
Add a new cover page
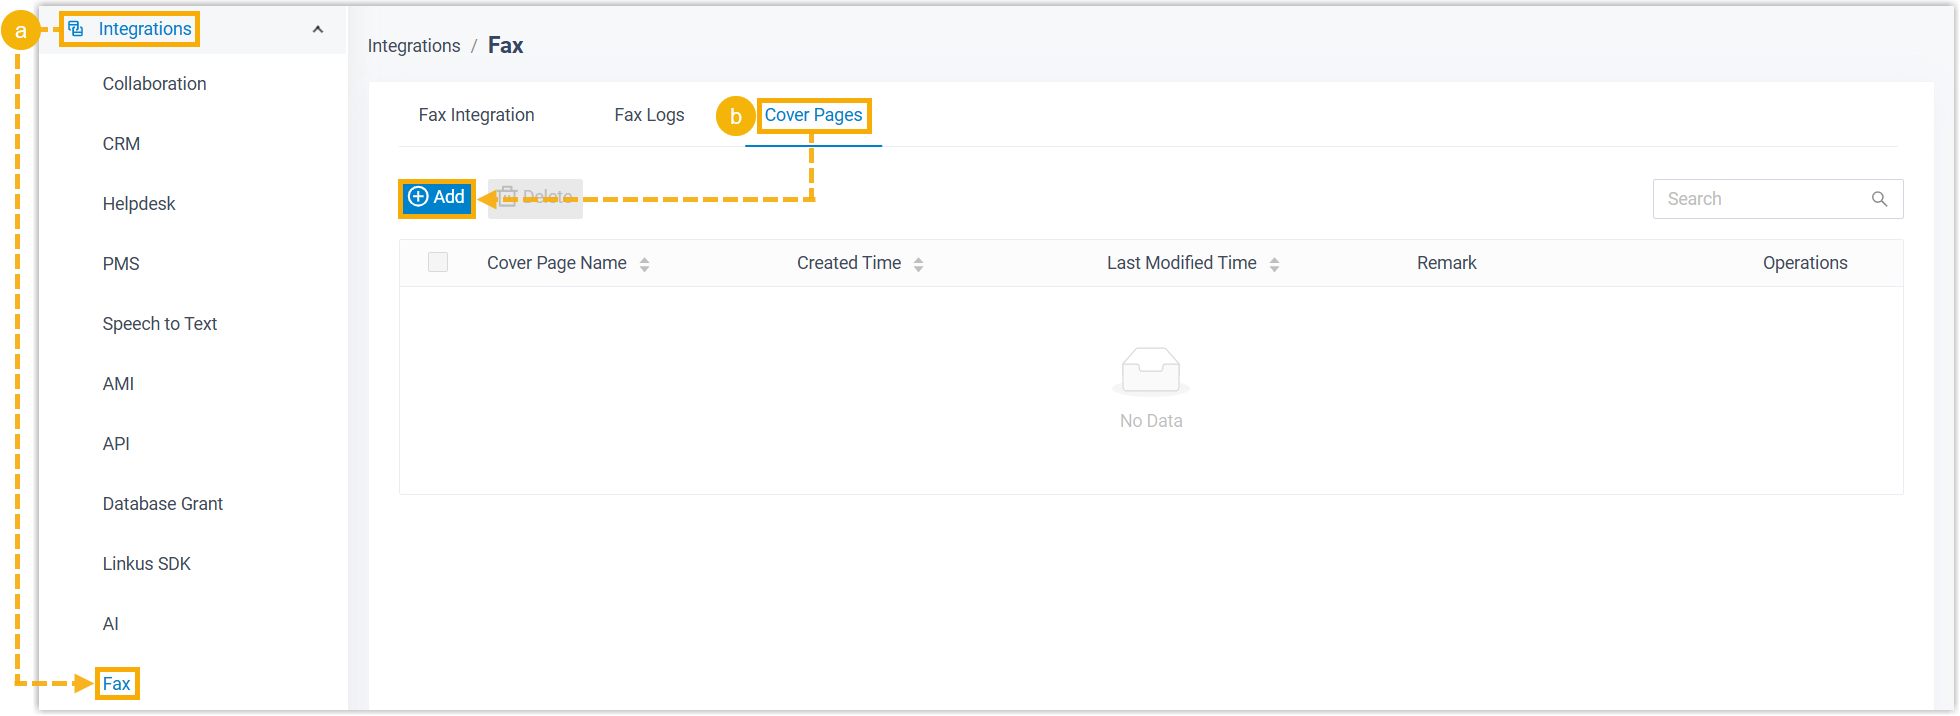click(x=437, y=198)
